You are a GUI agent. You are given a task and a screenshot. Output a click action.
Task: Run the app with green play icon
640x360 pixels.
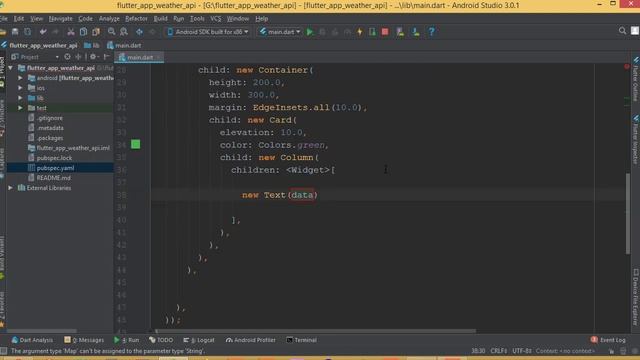click(310, 32)
